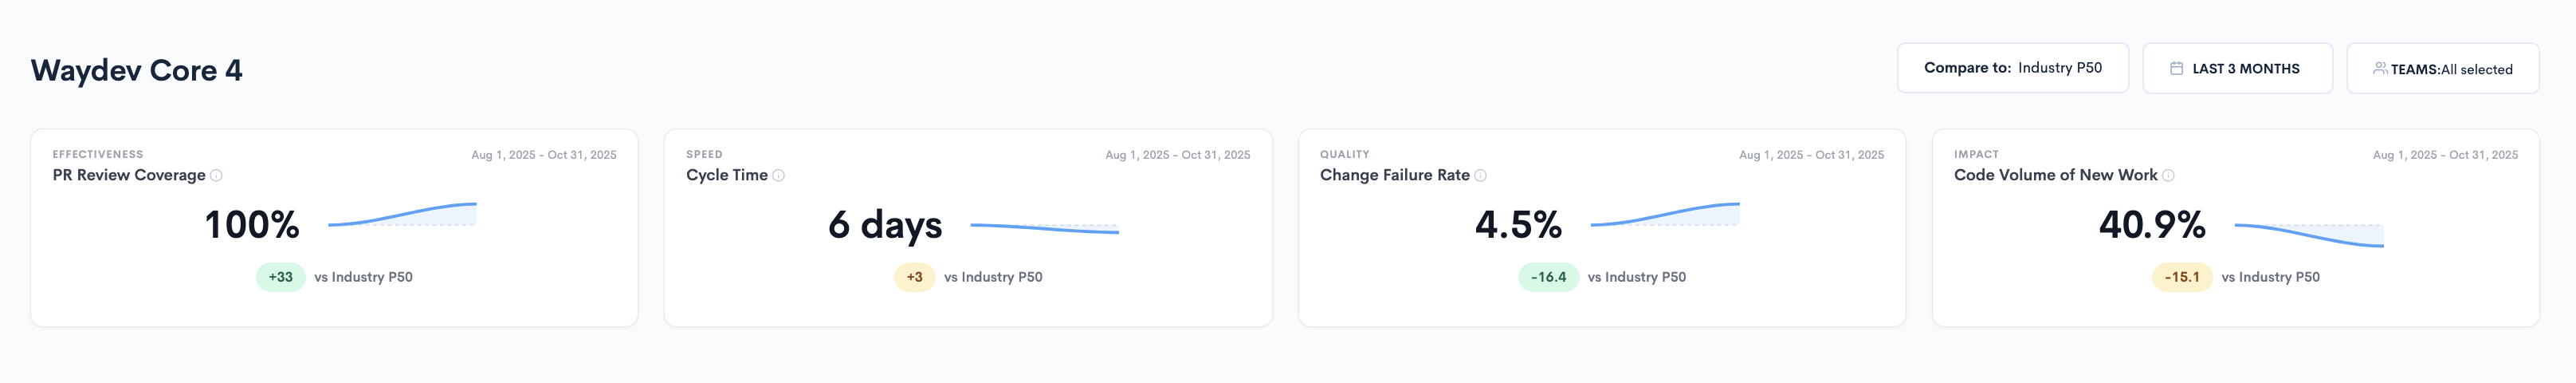Screen dimensions: 2576x383
Task: Click the +3 yellow comparison badge
Action: 914,277
